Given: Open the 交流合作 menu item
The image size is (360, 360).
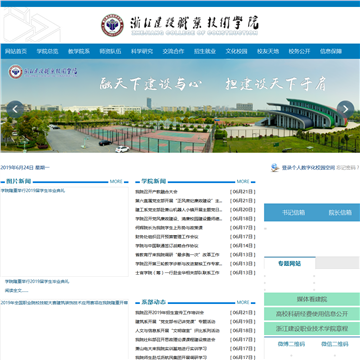Looking at the screenshot, I should tap(173, 51).
